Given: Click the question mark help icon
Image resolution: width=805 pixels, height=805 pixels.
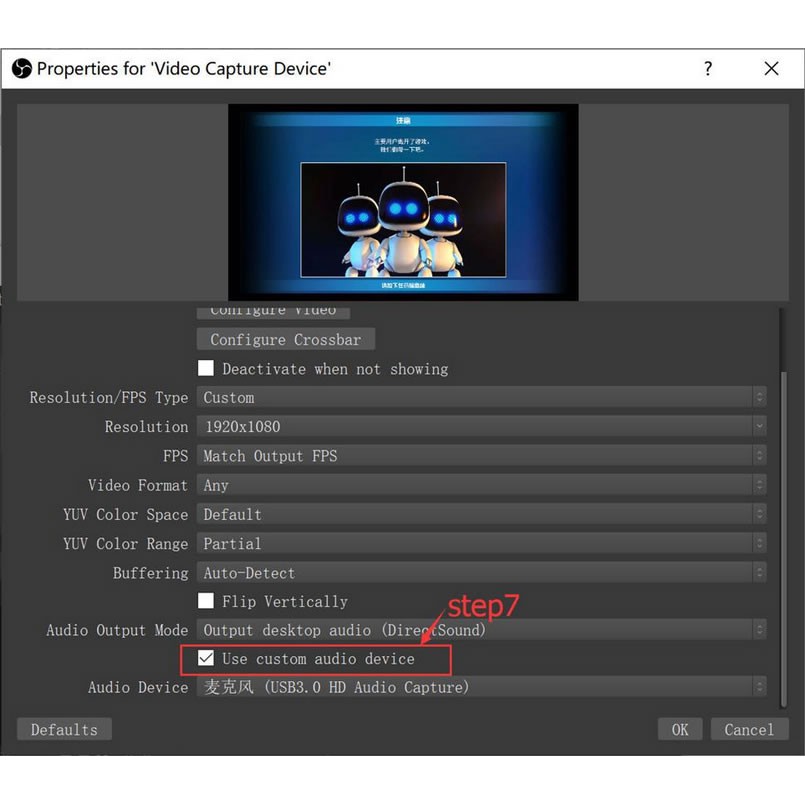Looking at the screenshot, I should point(708,69).
